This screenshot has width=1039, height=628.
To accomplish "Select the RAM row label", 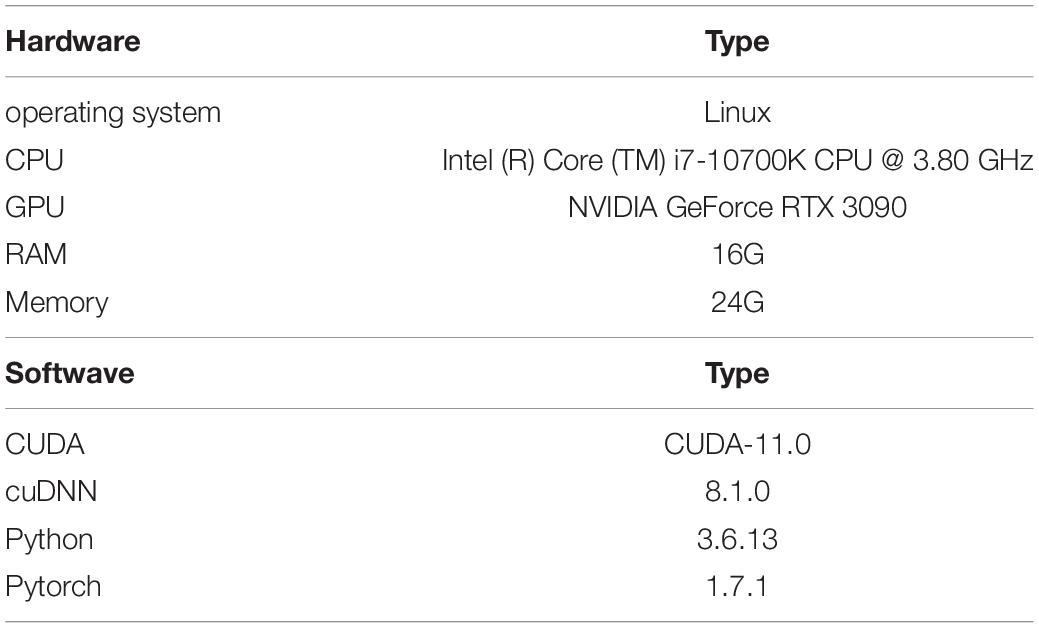I will (x=36, y=254).
